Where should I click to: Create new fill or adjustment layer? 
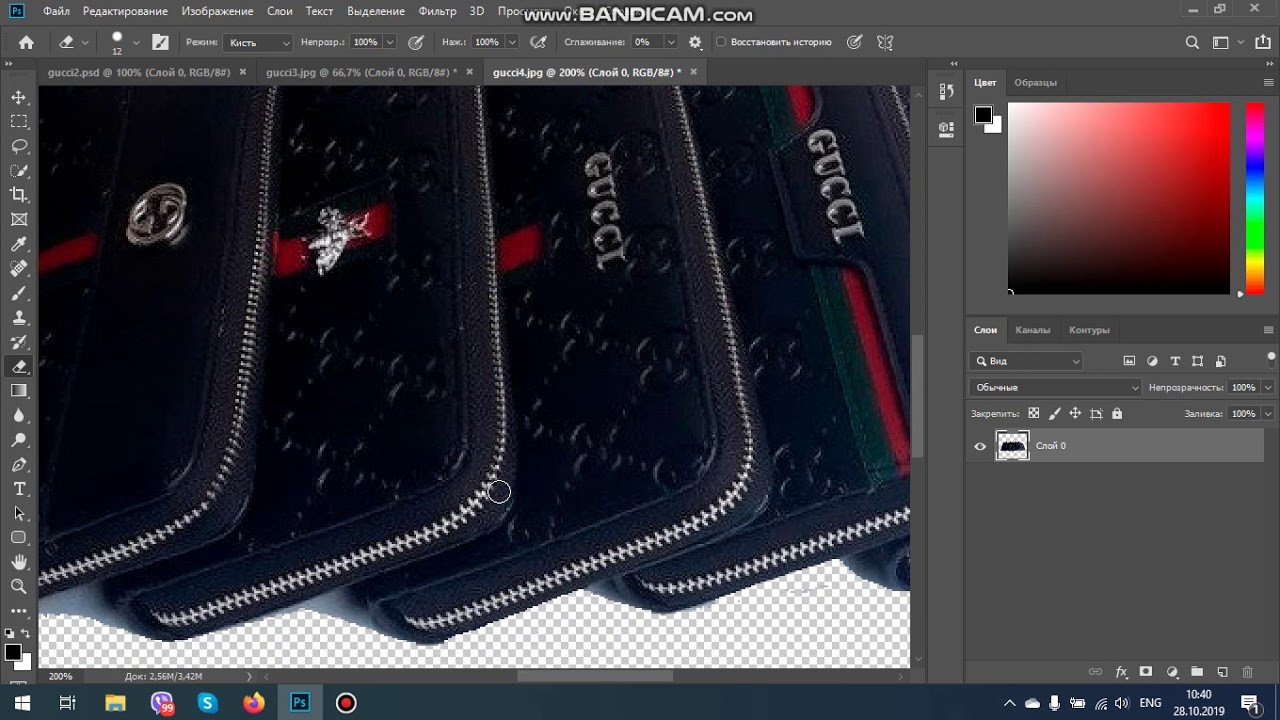pyautogui.click(x=1172, y=672)
